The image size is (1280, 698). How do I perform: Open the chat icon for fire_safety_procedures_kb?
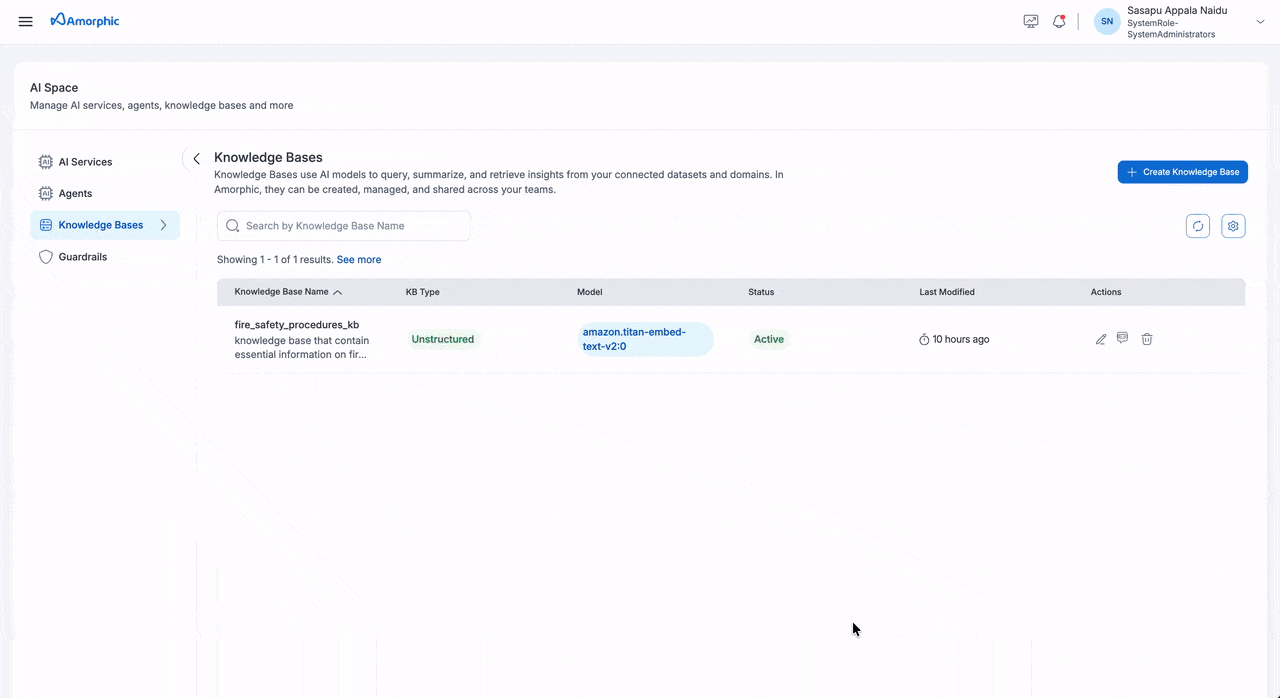pyautogui.click(x=1122, y=339)
